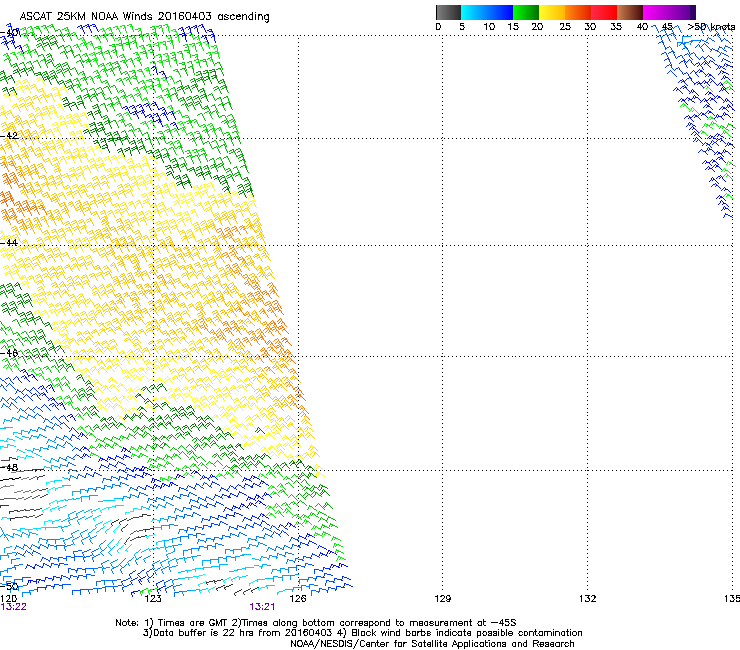This screenshot has height=650, width=740.
Task: Click the legend label '0'
Action: point(438,27)
